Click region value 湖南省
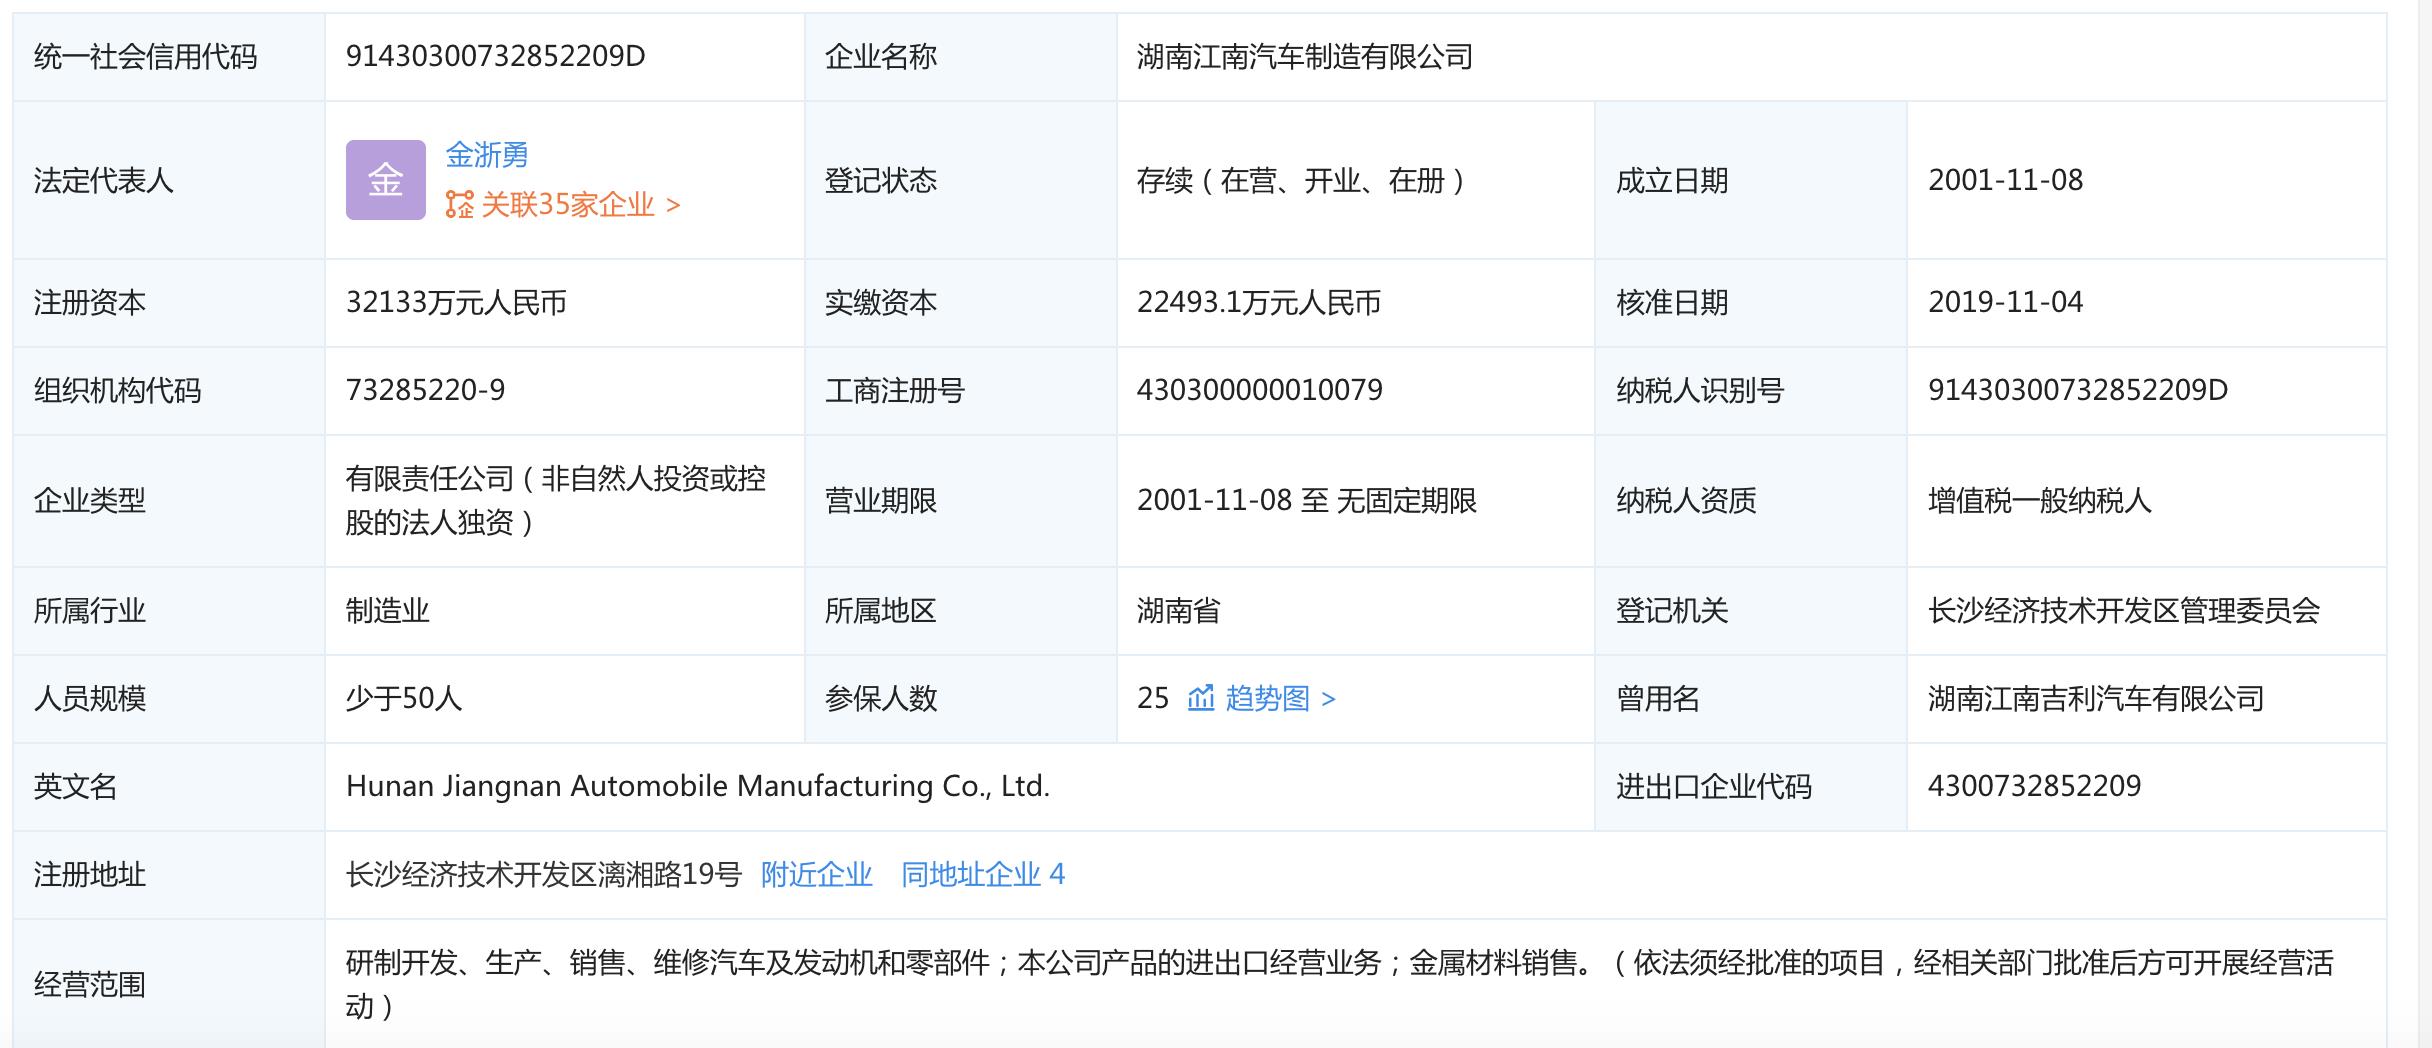The height and width of the screenshot is (1048, 2432). click(x=1179, y=611)
